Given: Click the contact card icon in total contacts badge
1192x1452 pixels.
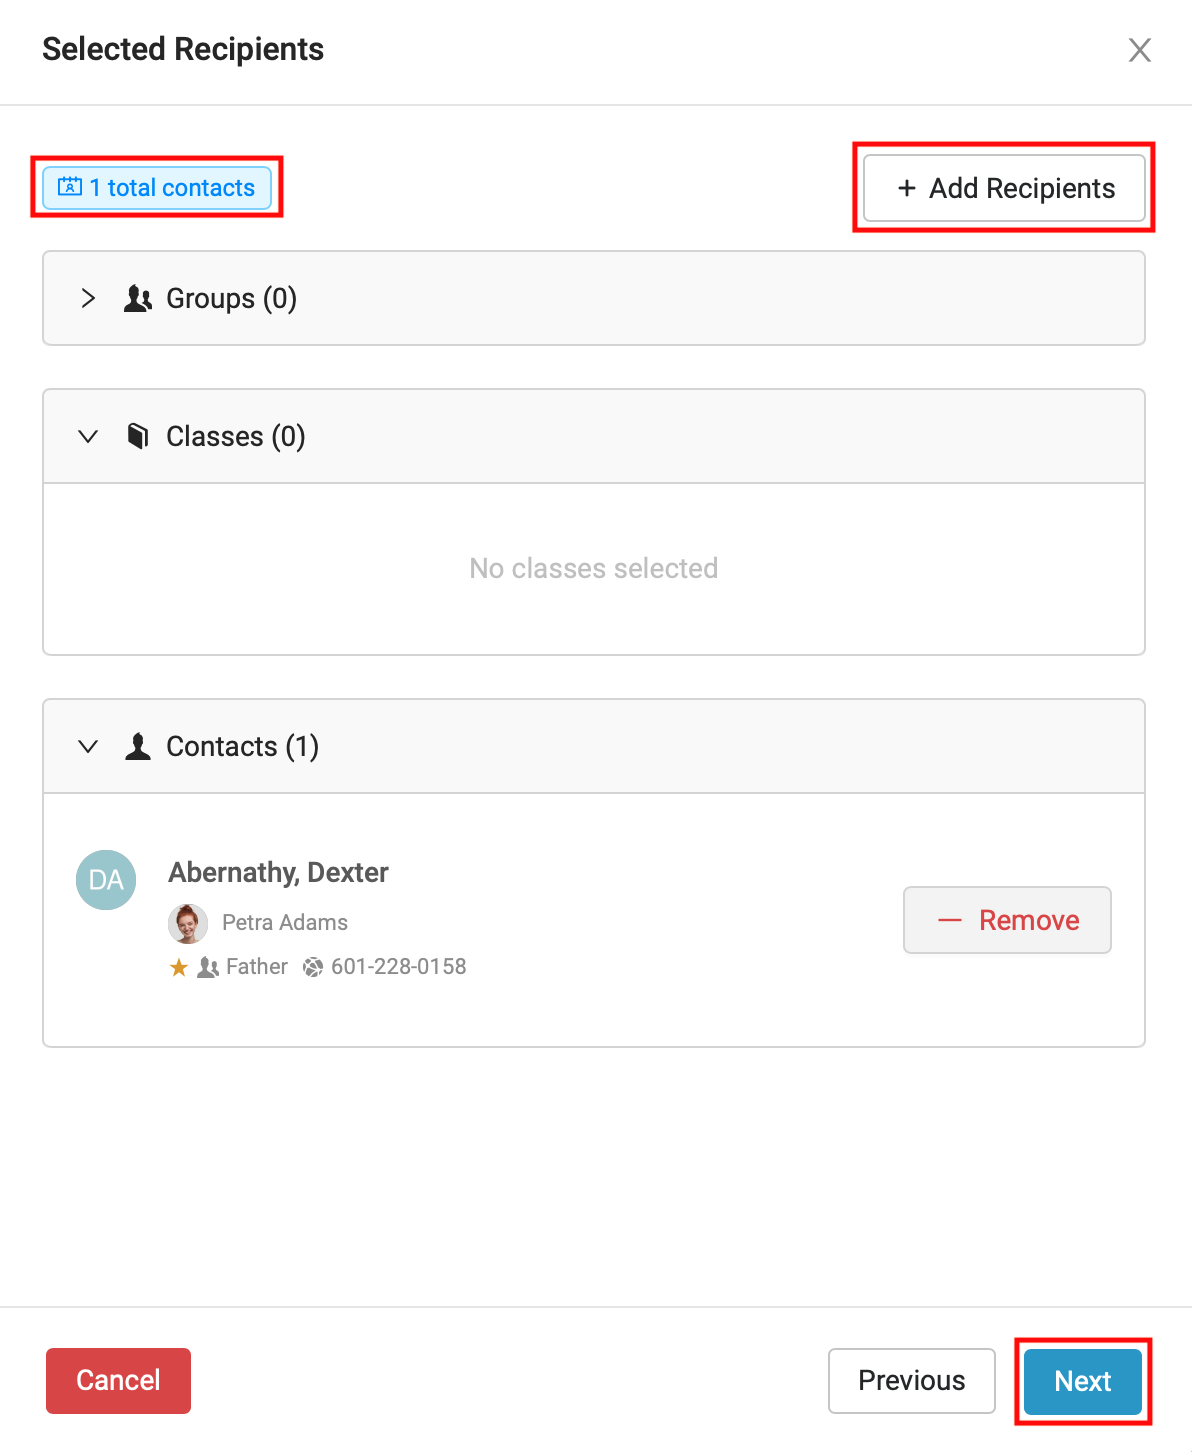Looking at the screenshot, I should [x=70, y=187].
